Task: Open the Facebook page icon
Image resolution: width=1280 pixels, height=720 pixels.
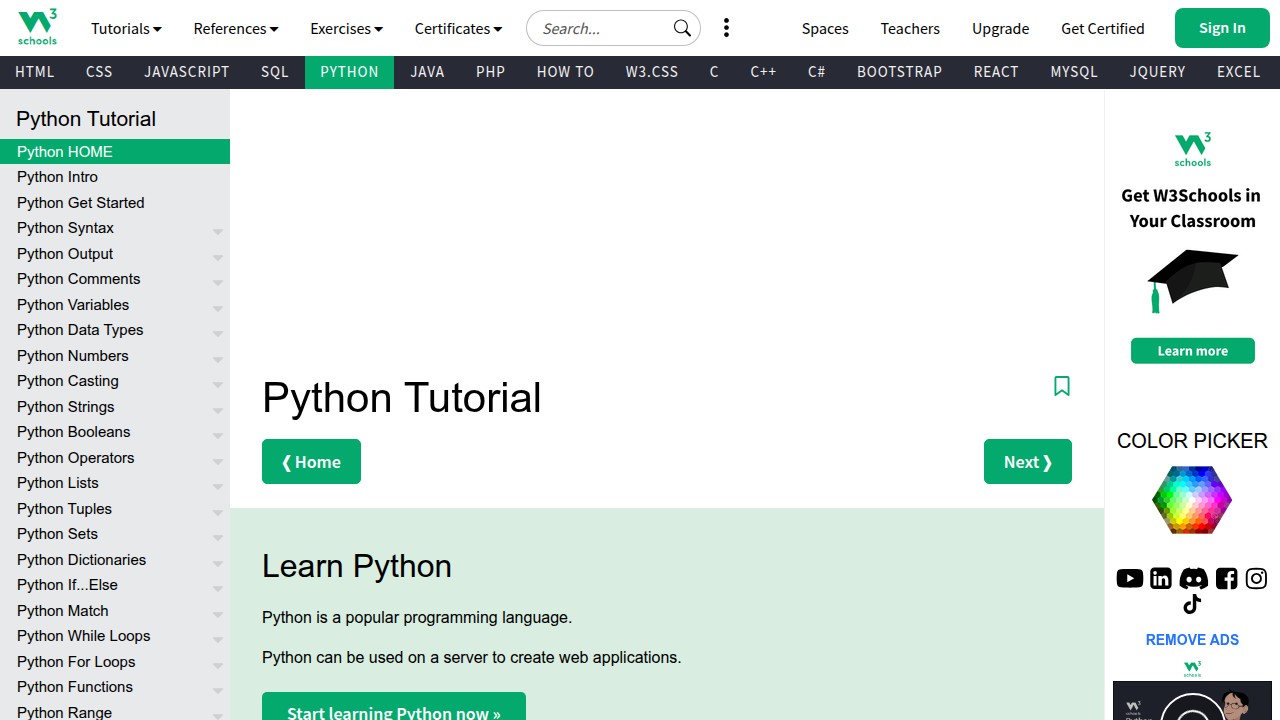Action: coord(1225,578)
